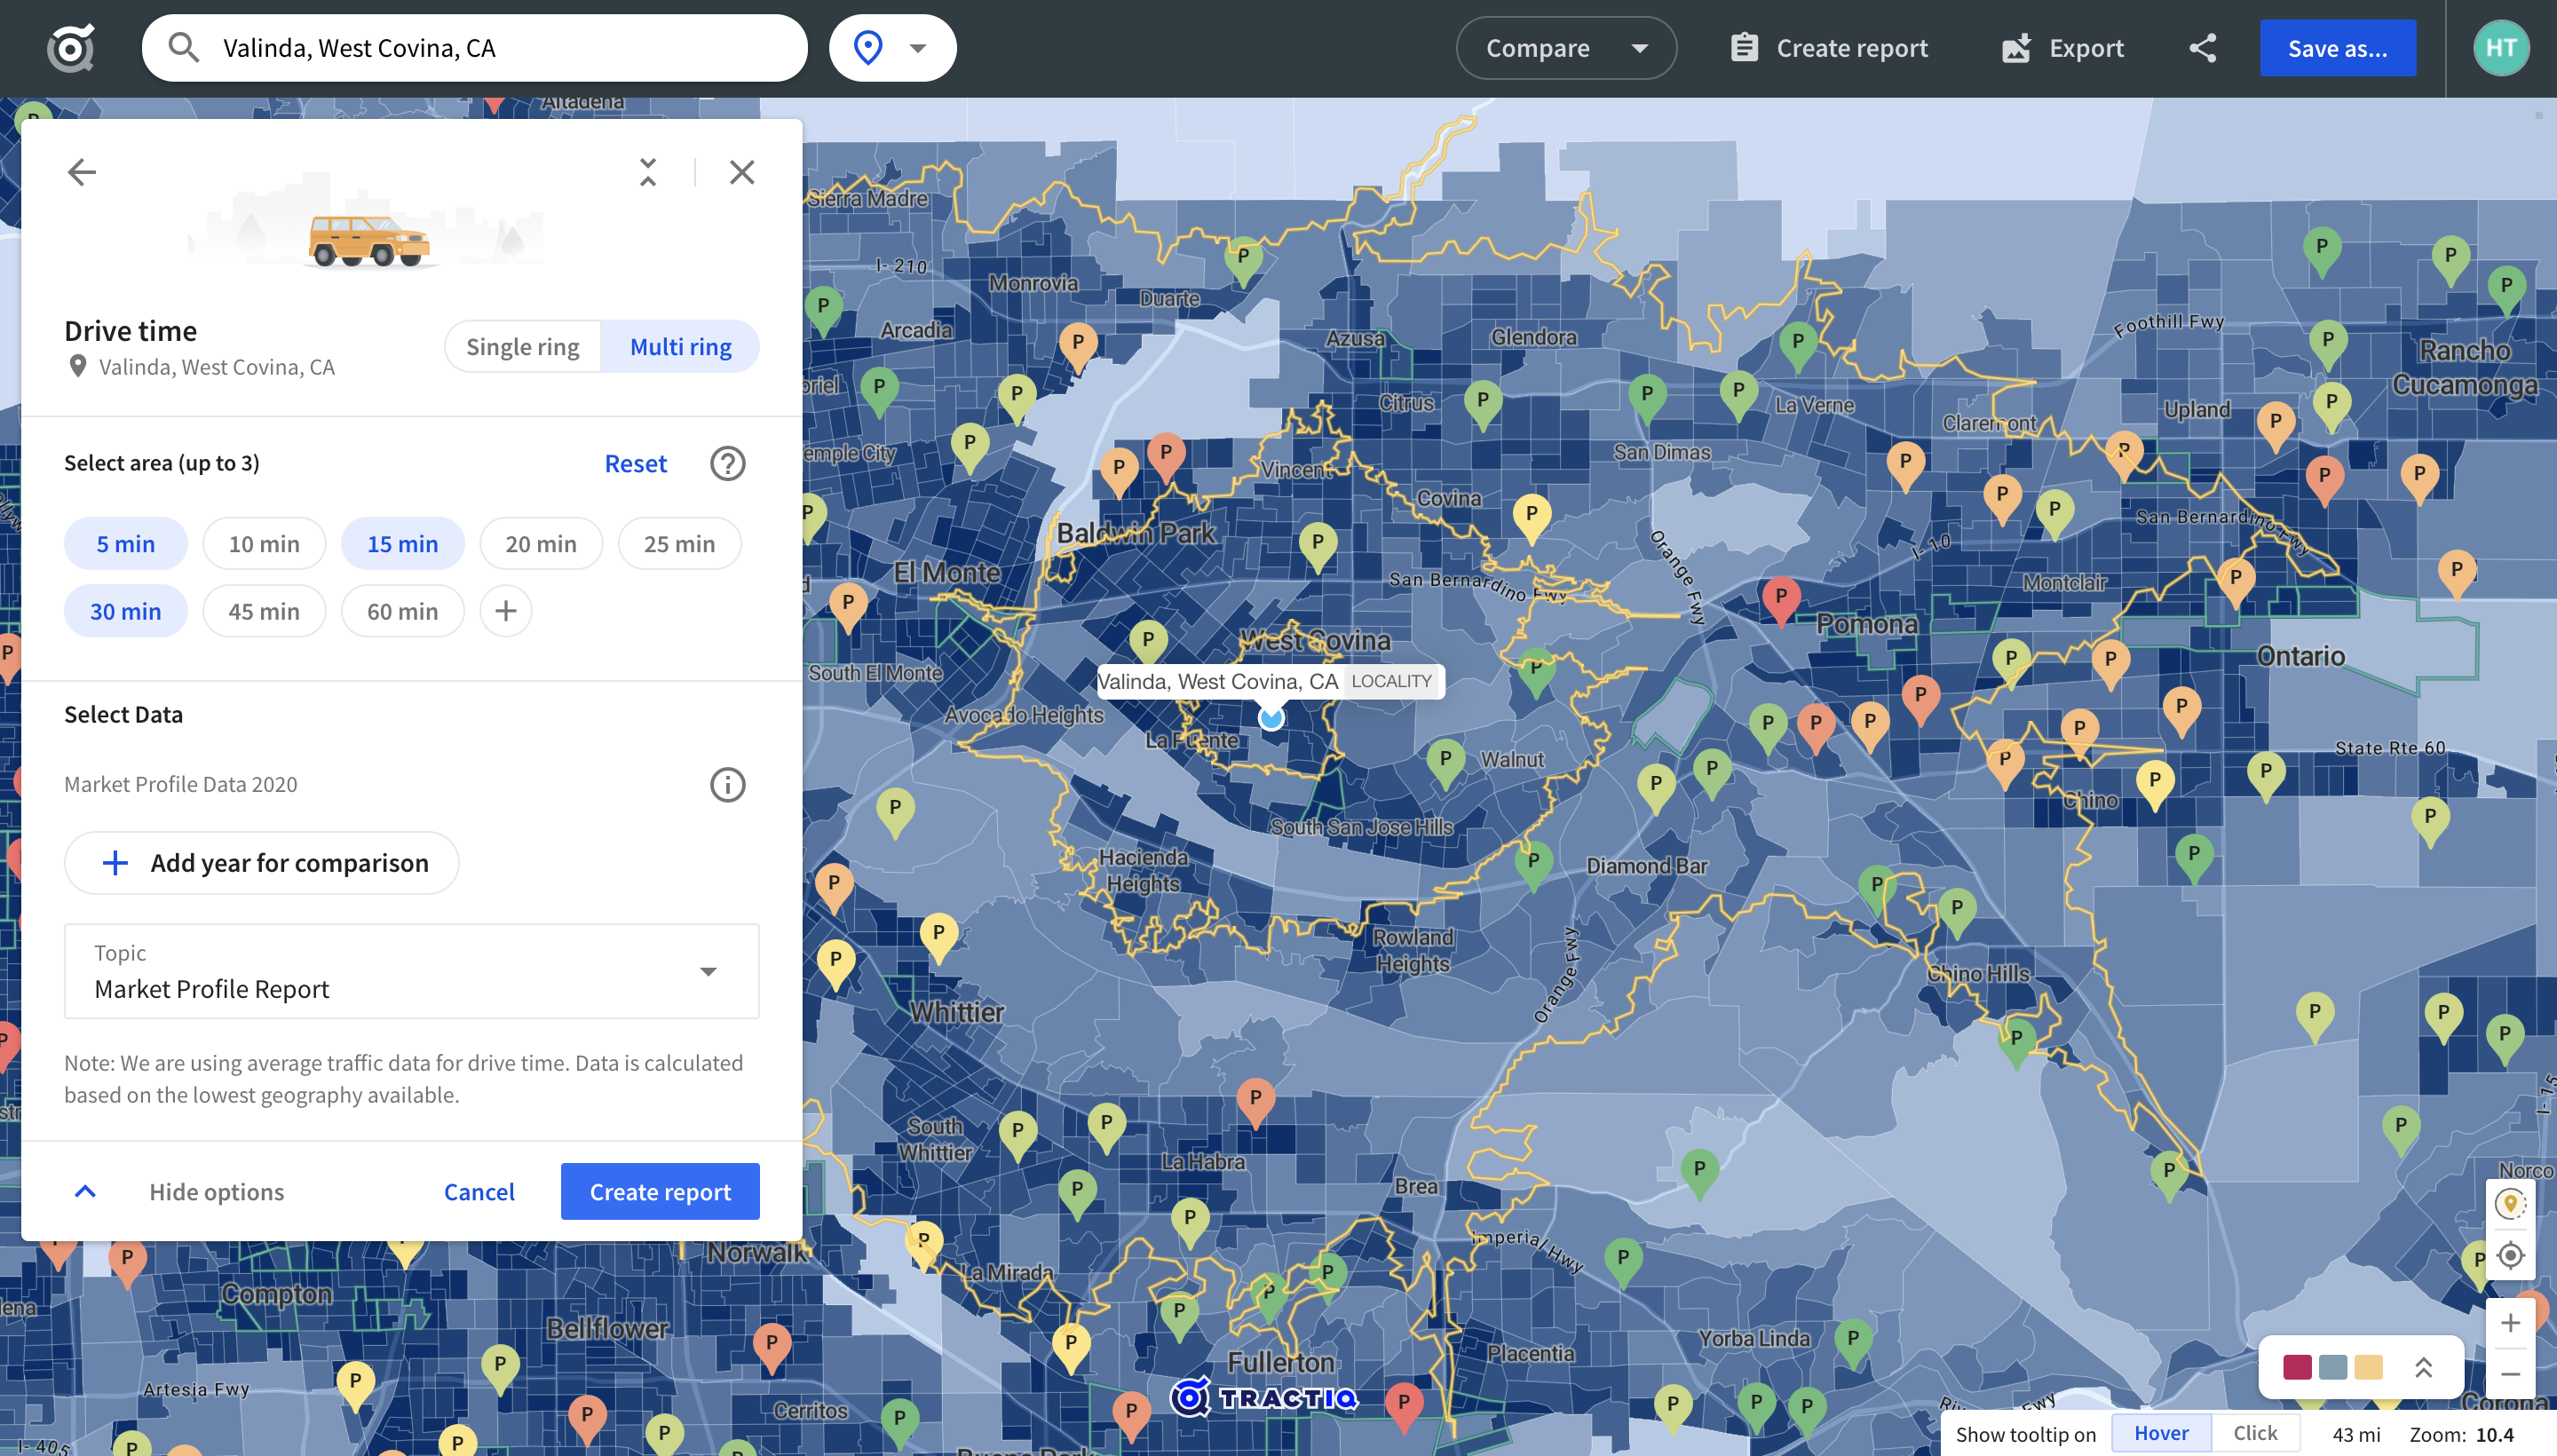Screen dimensions: 2557x1456
Task: Toggle the 60 min area chip
Action: pos(403,611)
